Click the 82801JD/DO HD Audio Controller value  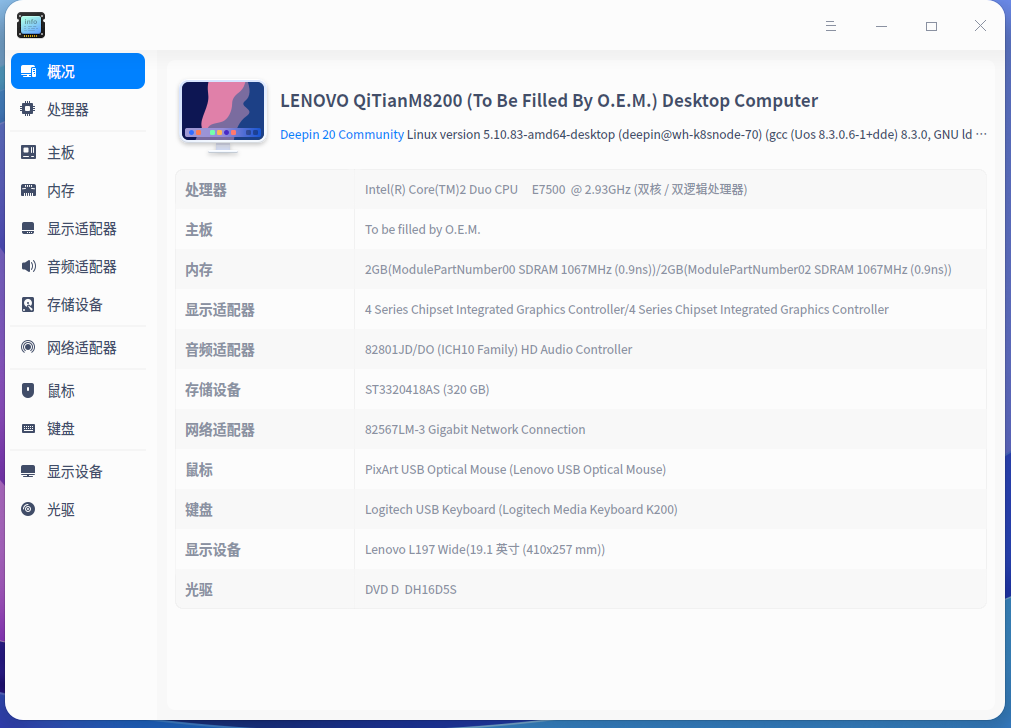click(x=498, y=349)
